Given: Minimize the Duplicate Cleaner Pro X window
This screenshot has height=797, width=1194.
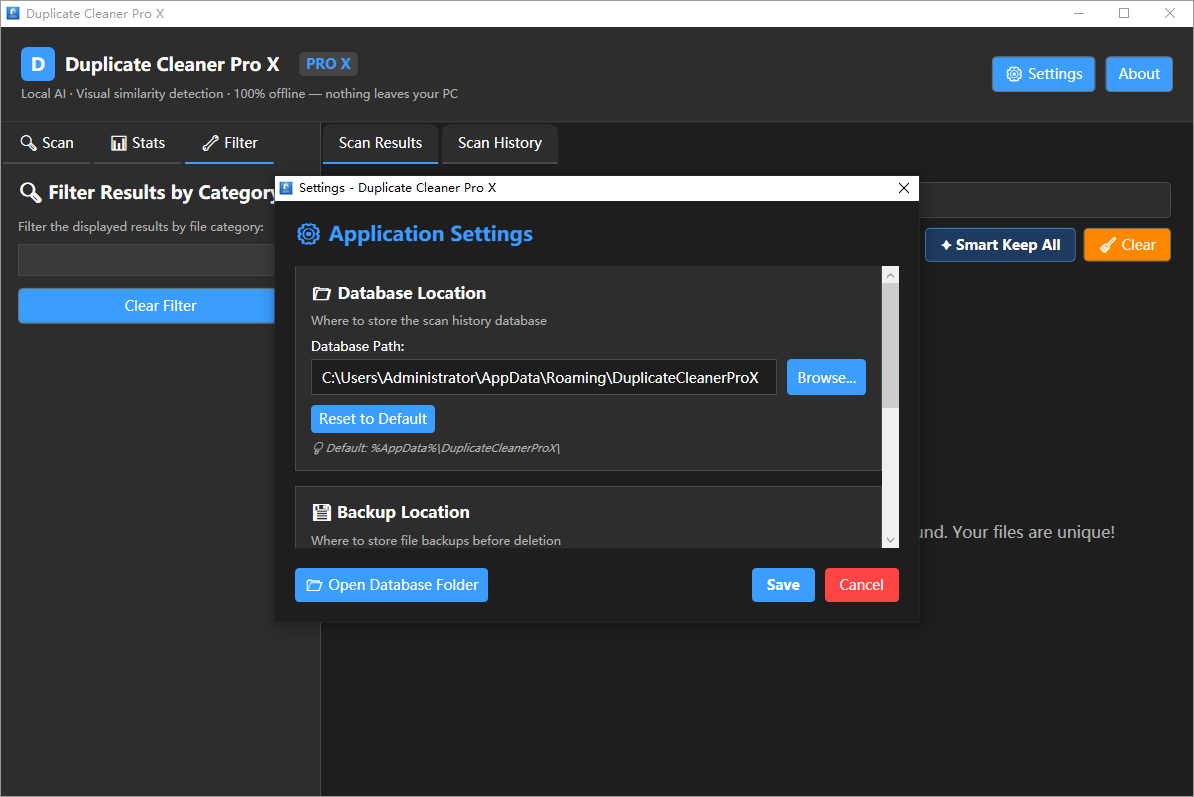Looking at the screenshot, I should coord(1079,13).
